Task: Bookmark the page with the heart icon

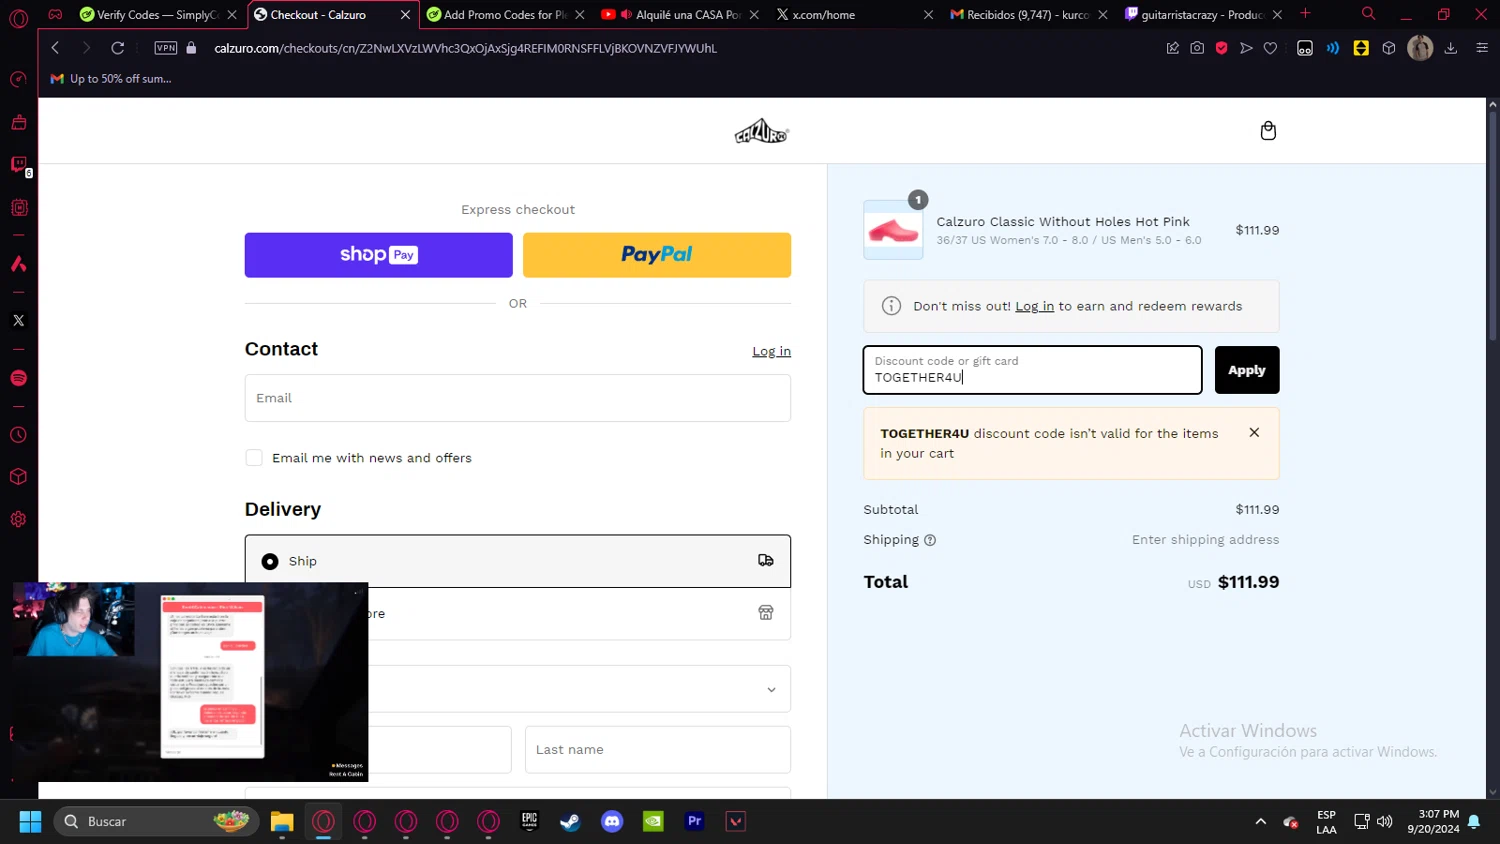Action: click(1270, 48)
